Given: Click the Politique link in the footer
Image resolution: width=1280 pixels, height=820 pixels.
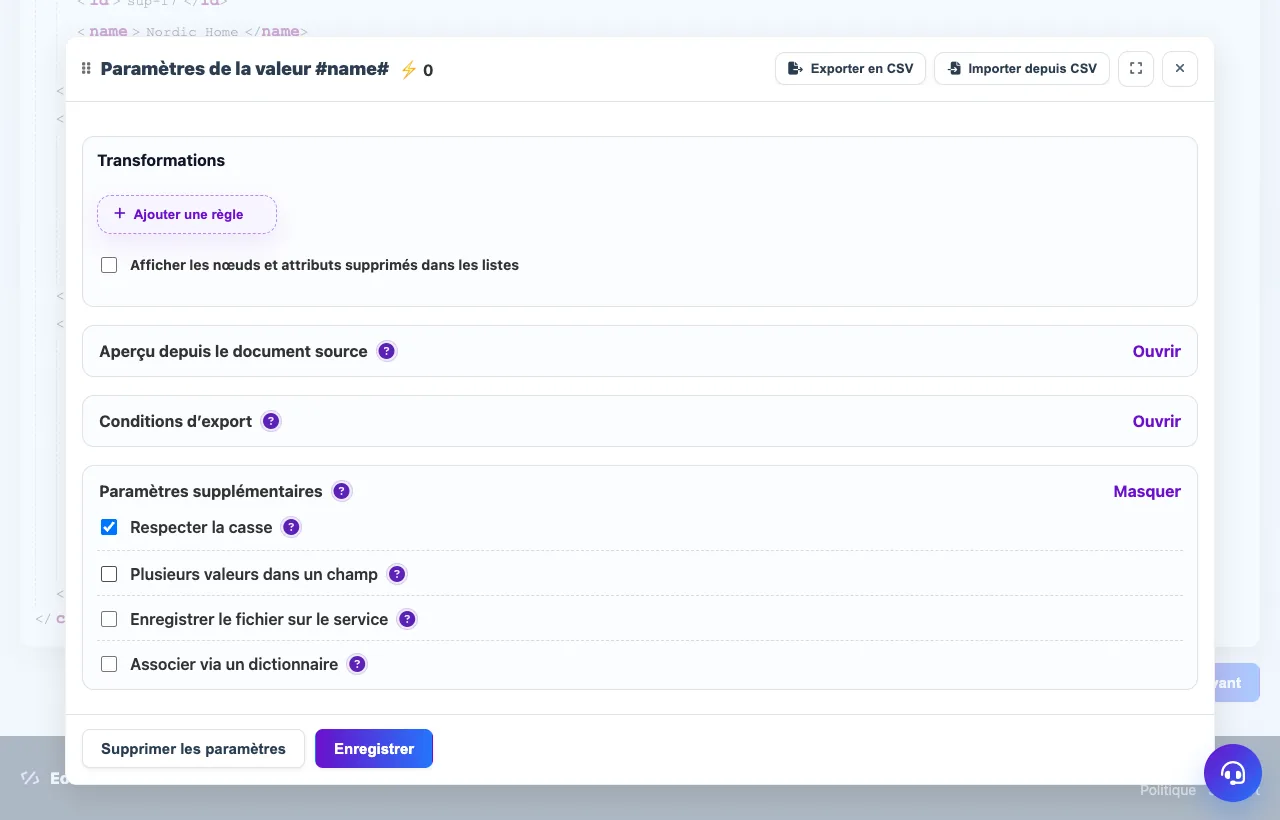Looking at the screenshot, I should click(x=1168, y=790).
